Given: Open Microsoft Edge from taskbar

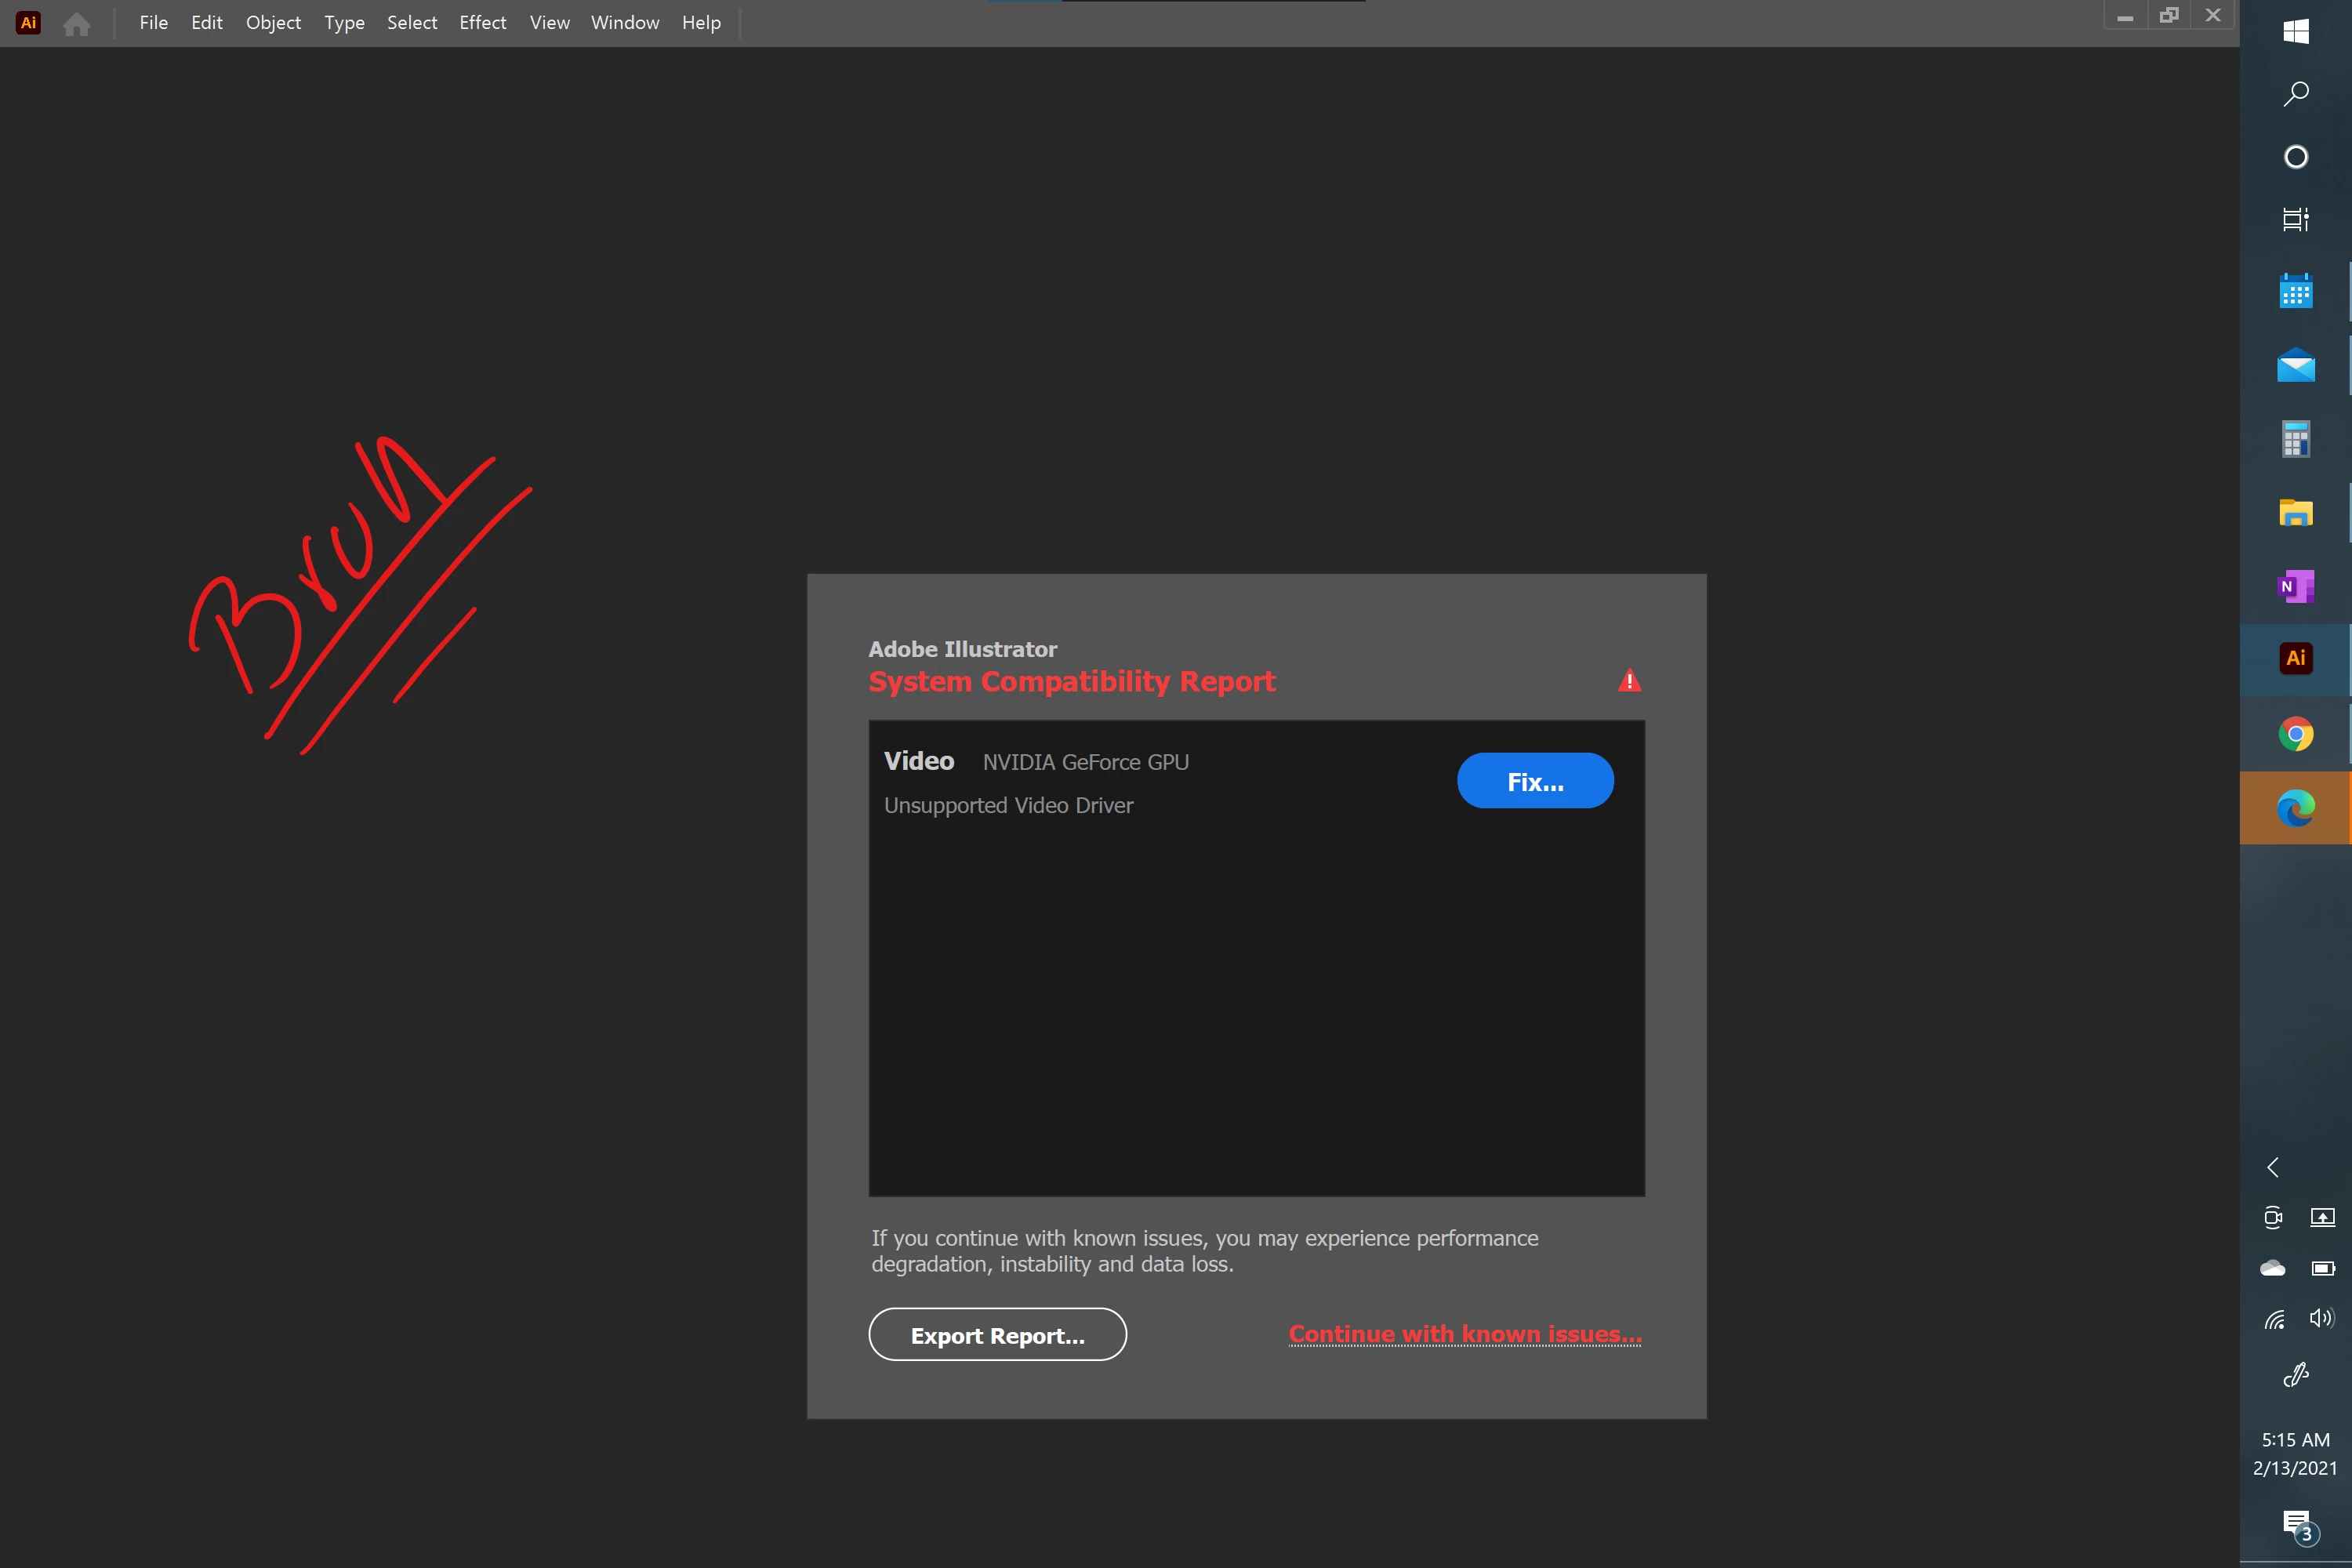Looking at the screenshot, I should (x=2296, y=808).
